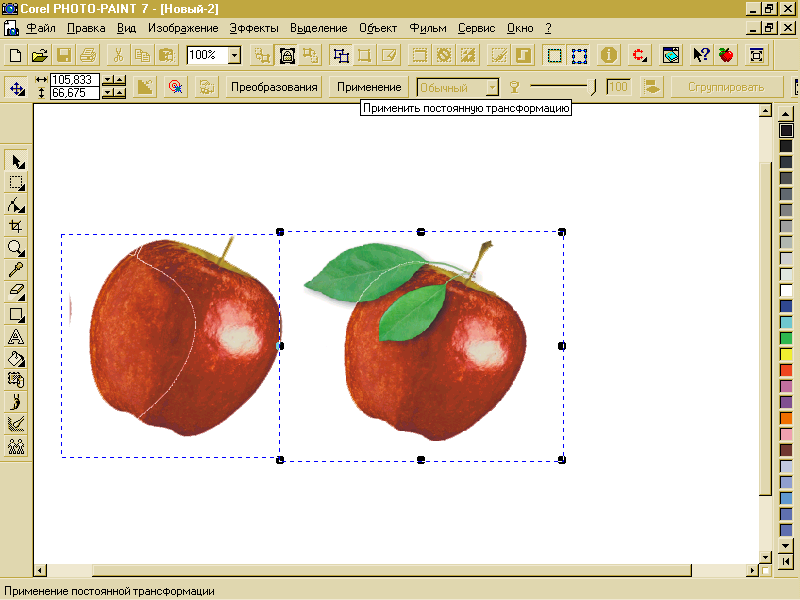Open the 100% zoom level dropdown
800x600 pixels.
pyautogui.click(x=234, y=55)
